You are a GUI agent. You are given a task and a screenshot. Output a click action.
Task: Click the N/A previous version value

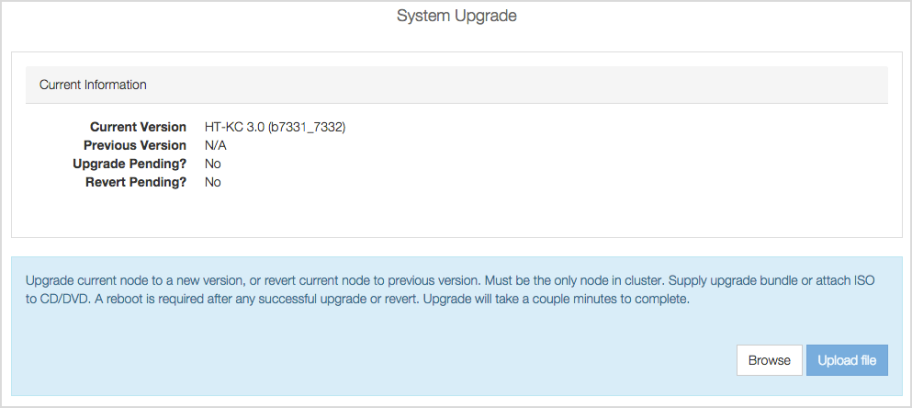215,146
